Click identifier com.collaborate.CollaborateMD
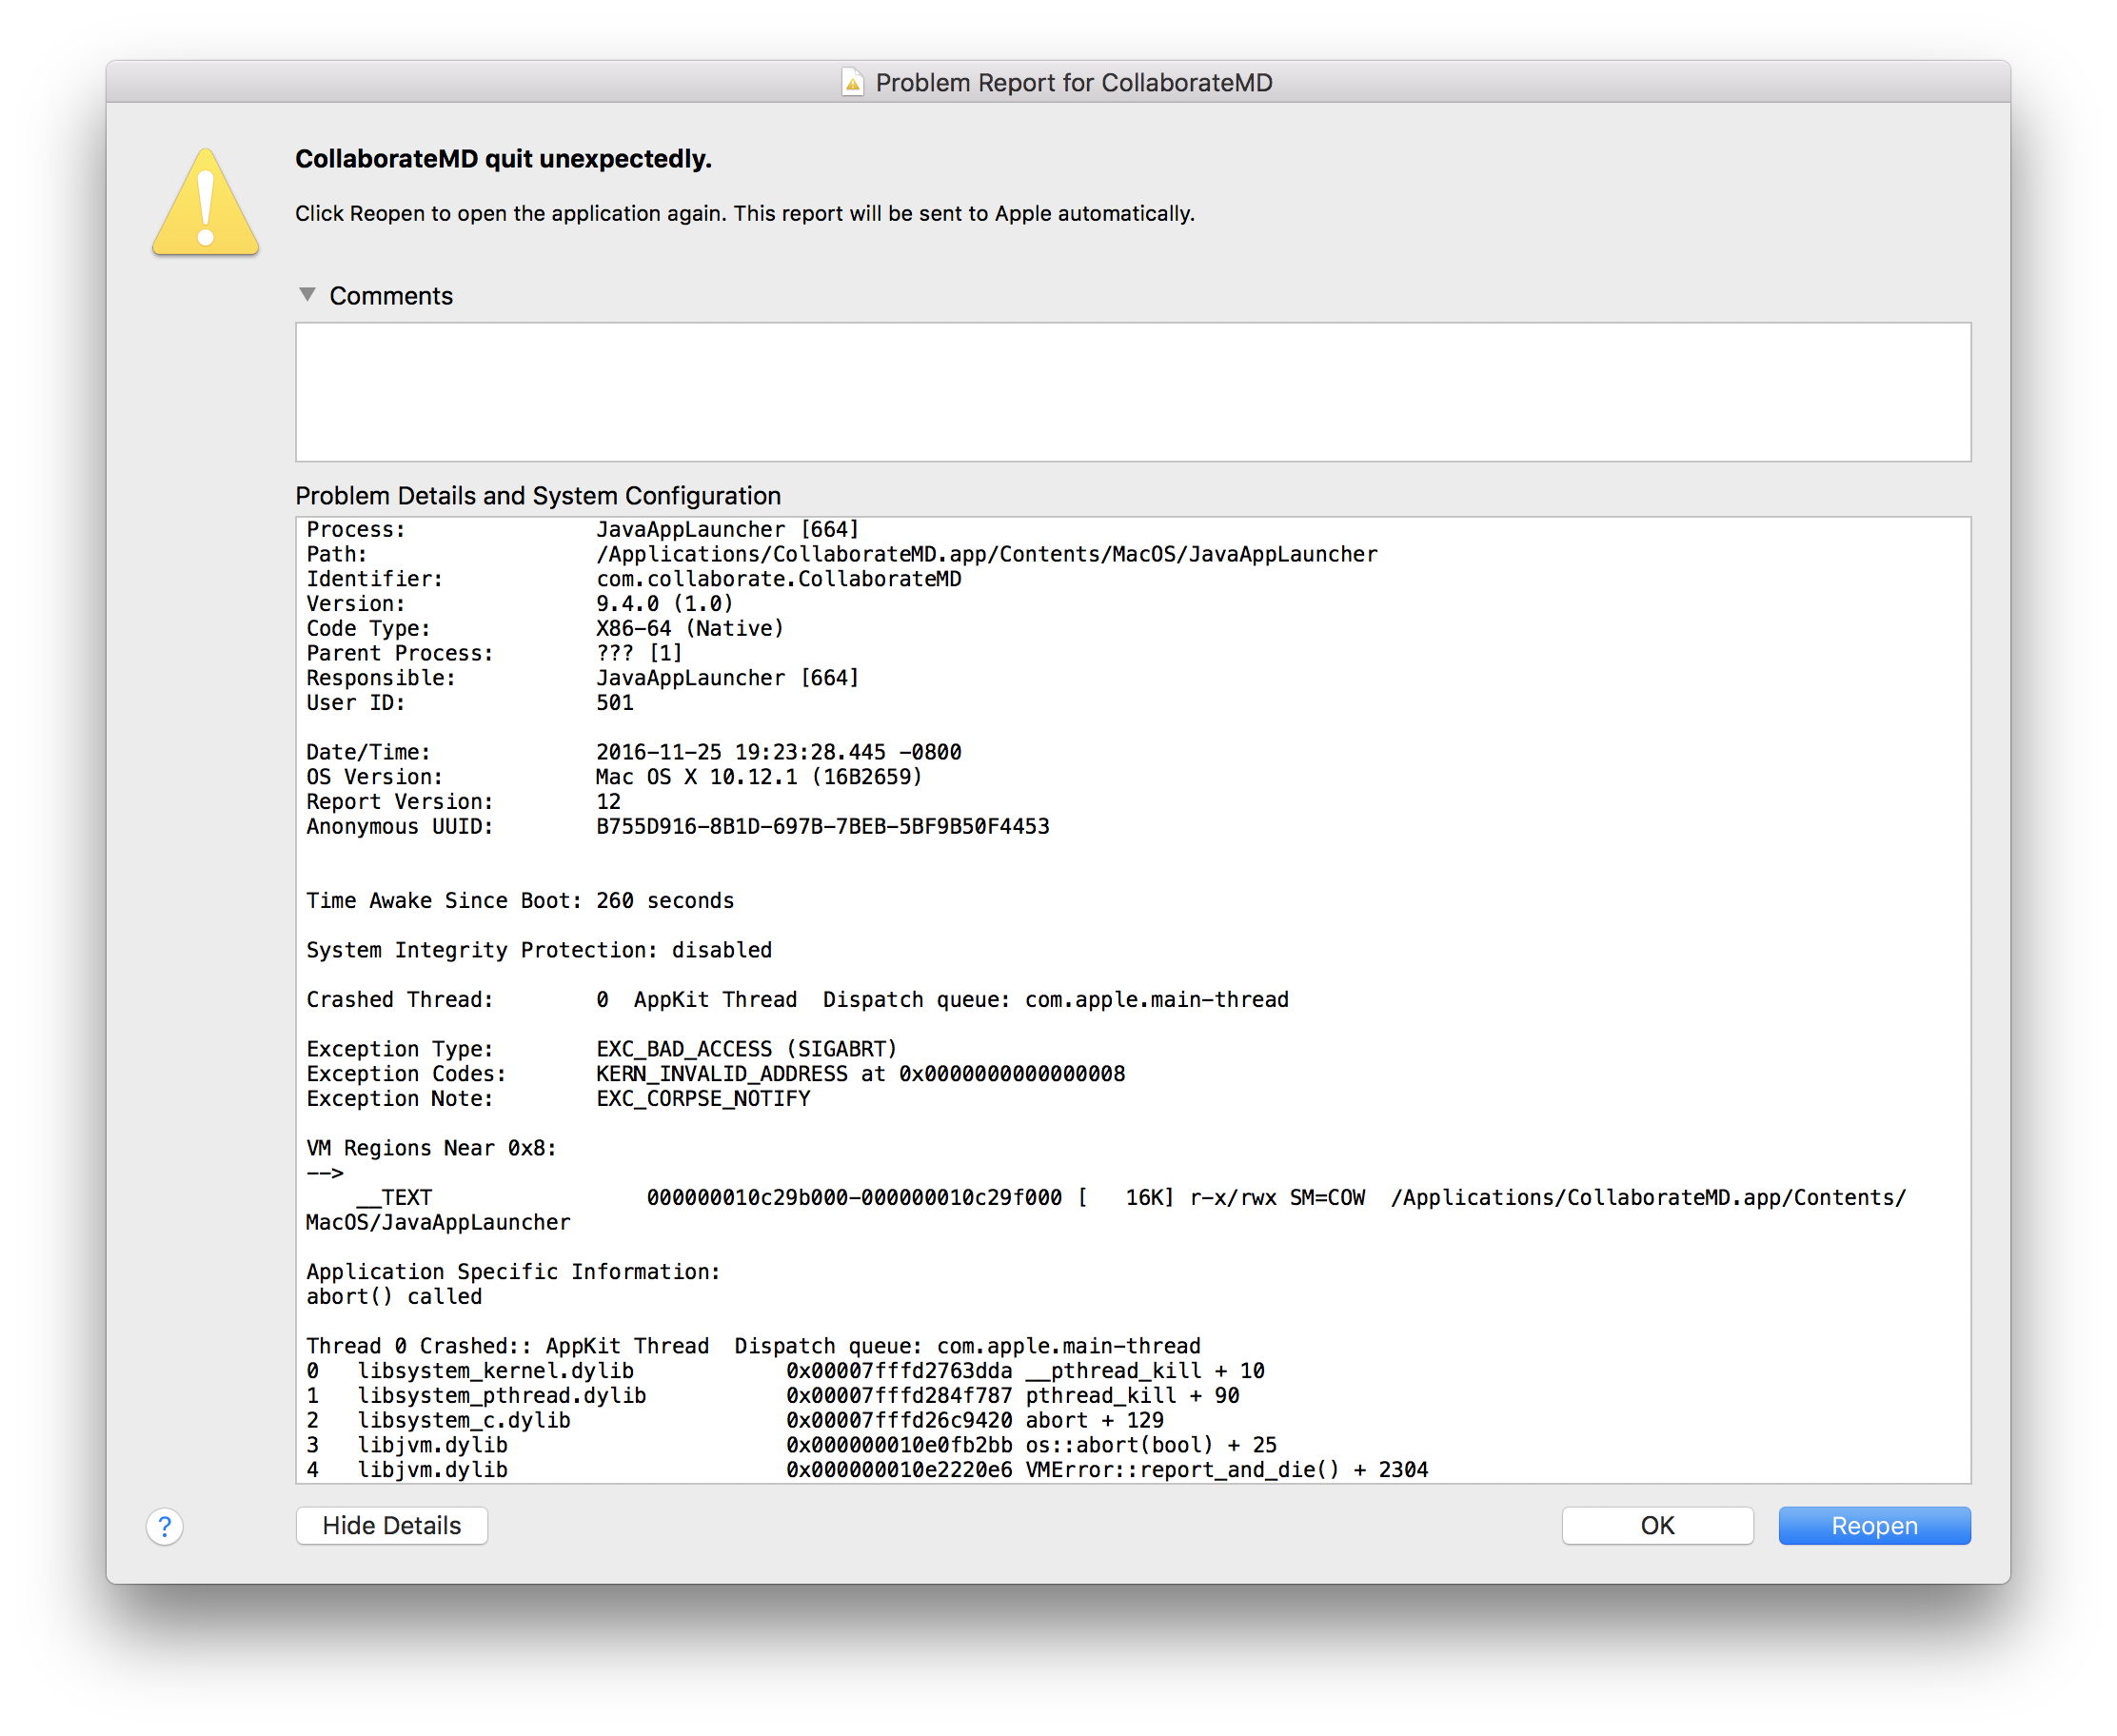Image resolution: width=2117 pixels, height=1736 pixels. 779,579
